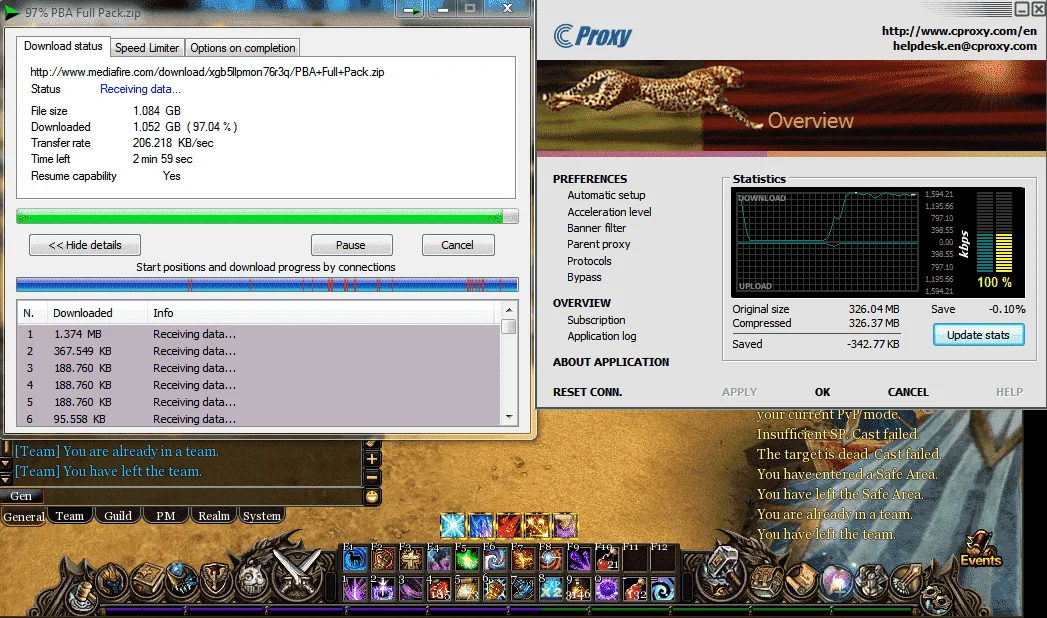1047x618 pixels.
Task: Select the Download status tab
Action: 63,46
